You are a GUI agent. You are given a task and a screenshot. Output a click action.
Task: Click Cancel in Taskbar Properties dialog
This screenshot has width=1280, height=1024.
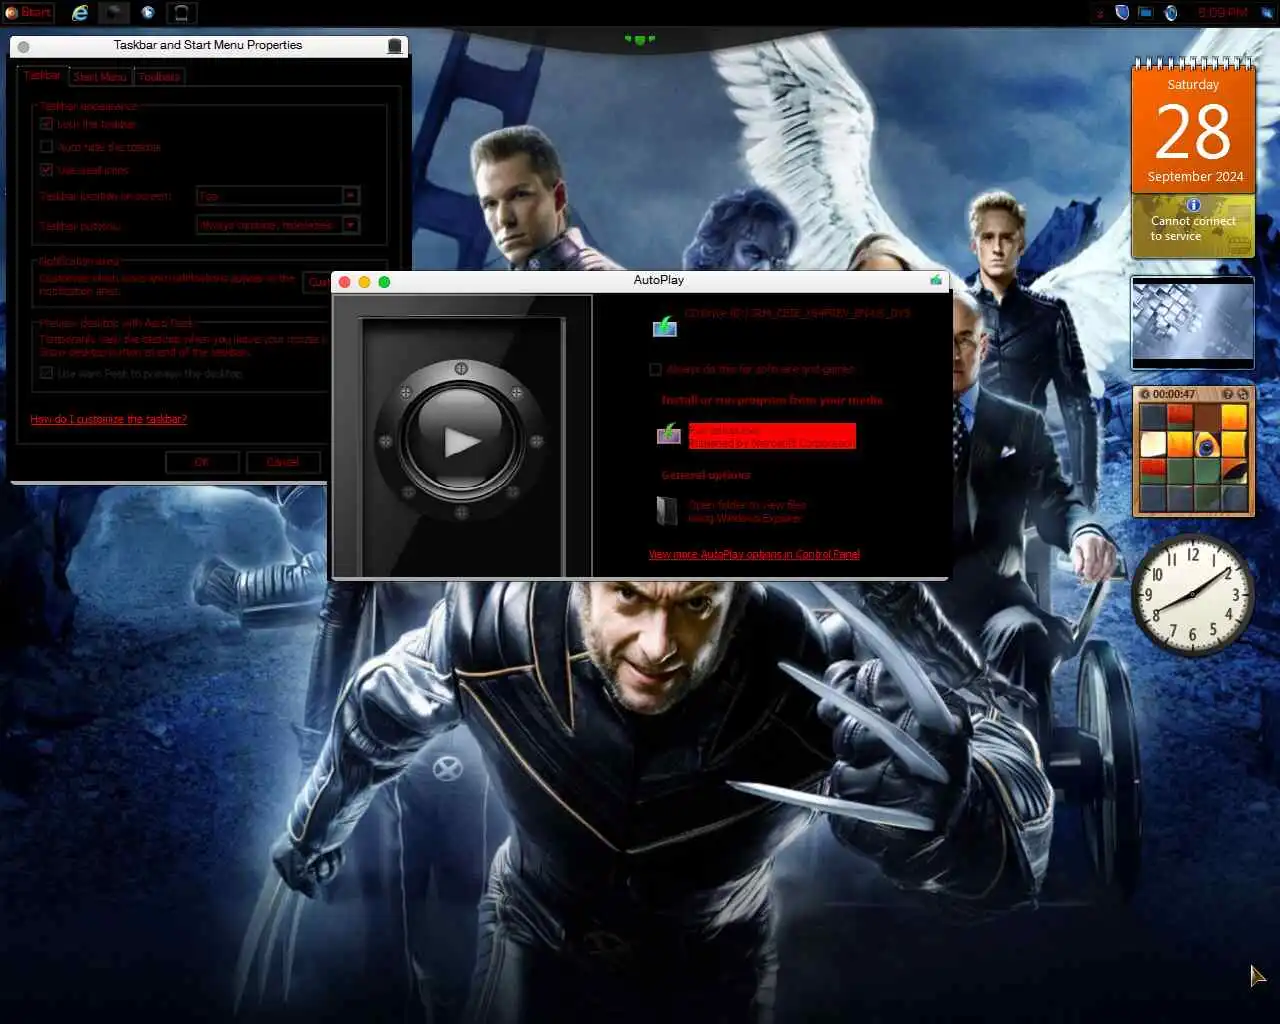pos(283,462)
